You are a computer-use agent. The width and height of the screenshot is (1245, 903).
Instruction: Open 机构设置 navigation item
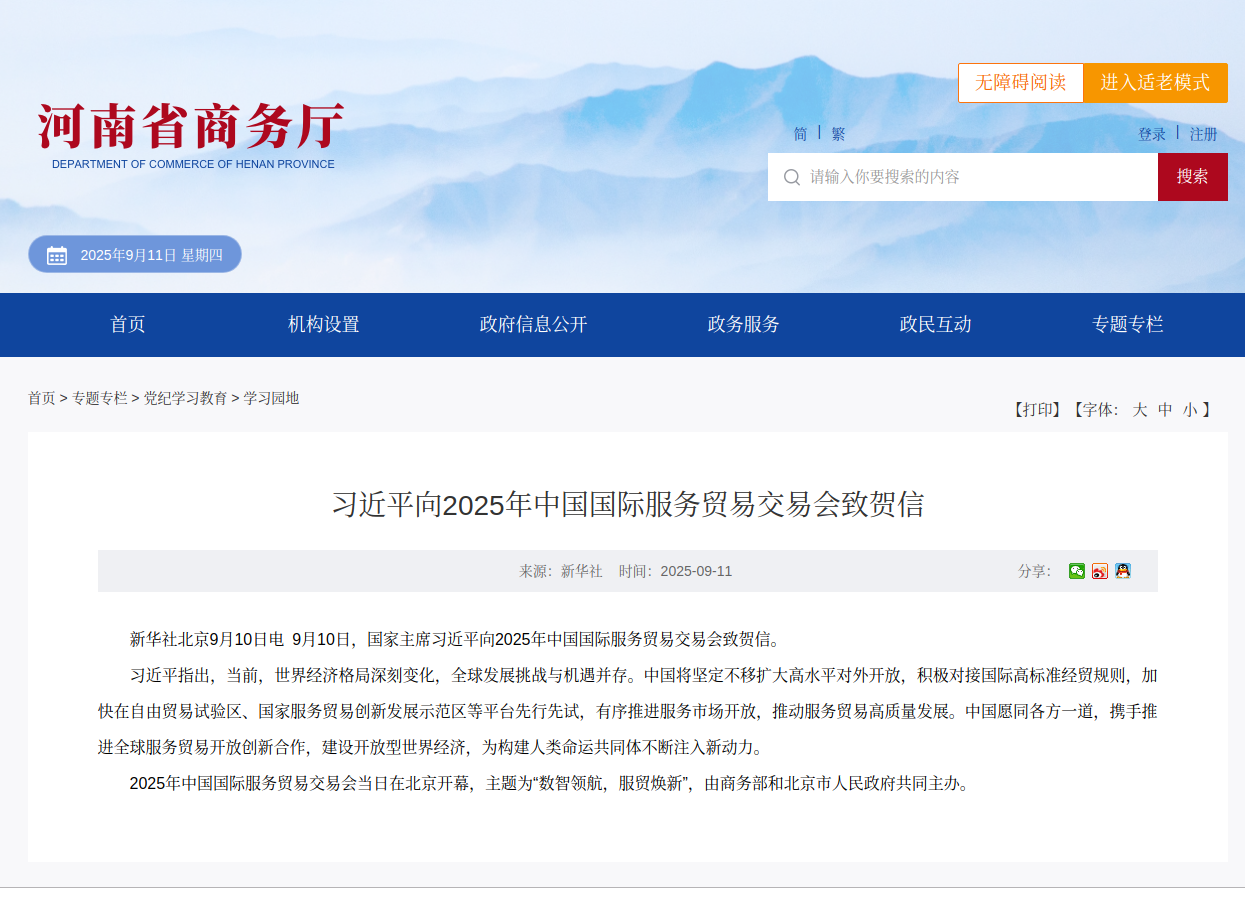click(324, 324)
